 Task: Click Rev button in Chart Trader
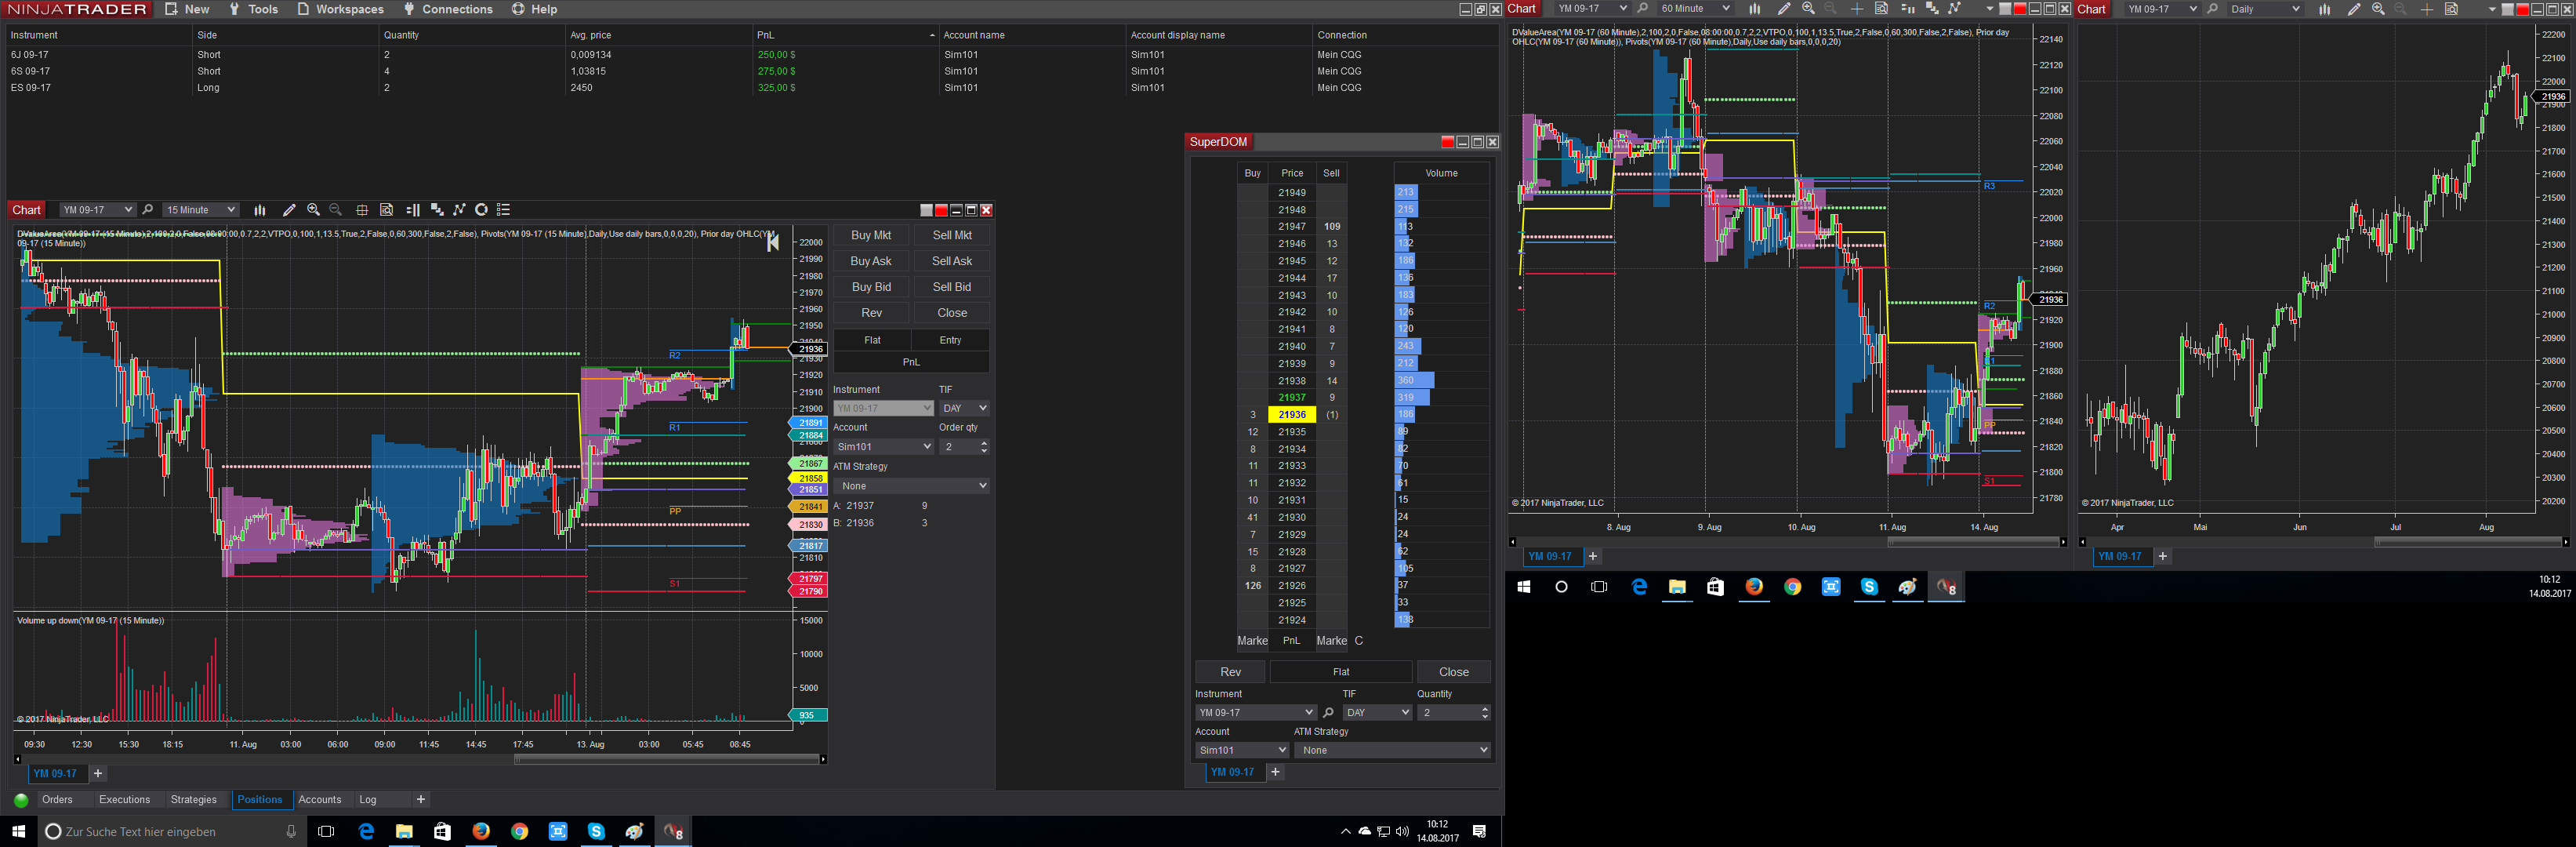click(x=871, y=313)
